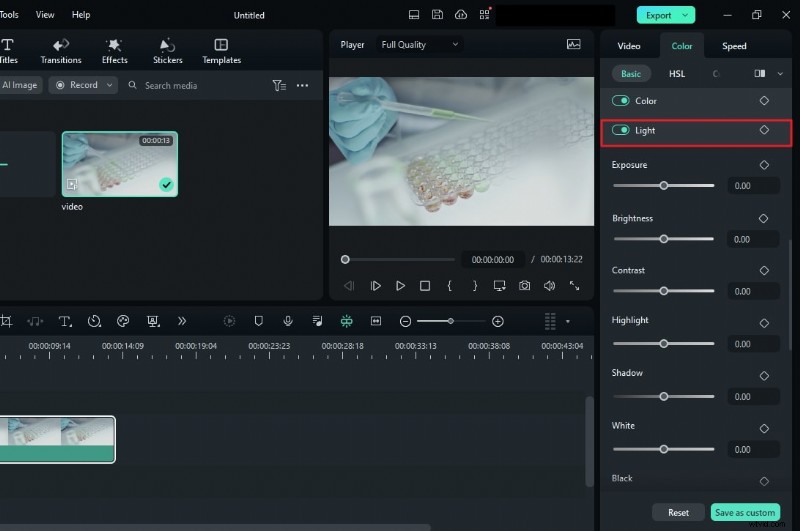Select the HSL color sub-tab
The image size is (800, 531).
(677, 73)
